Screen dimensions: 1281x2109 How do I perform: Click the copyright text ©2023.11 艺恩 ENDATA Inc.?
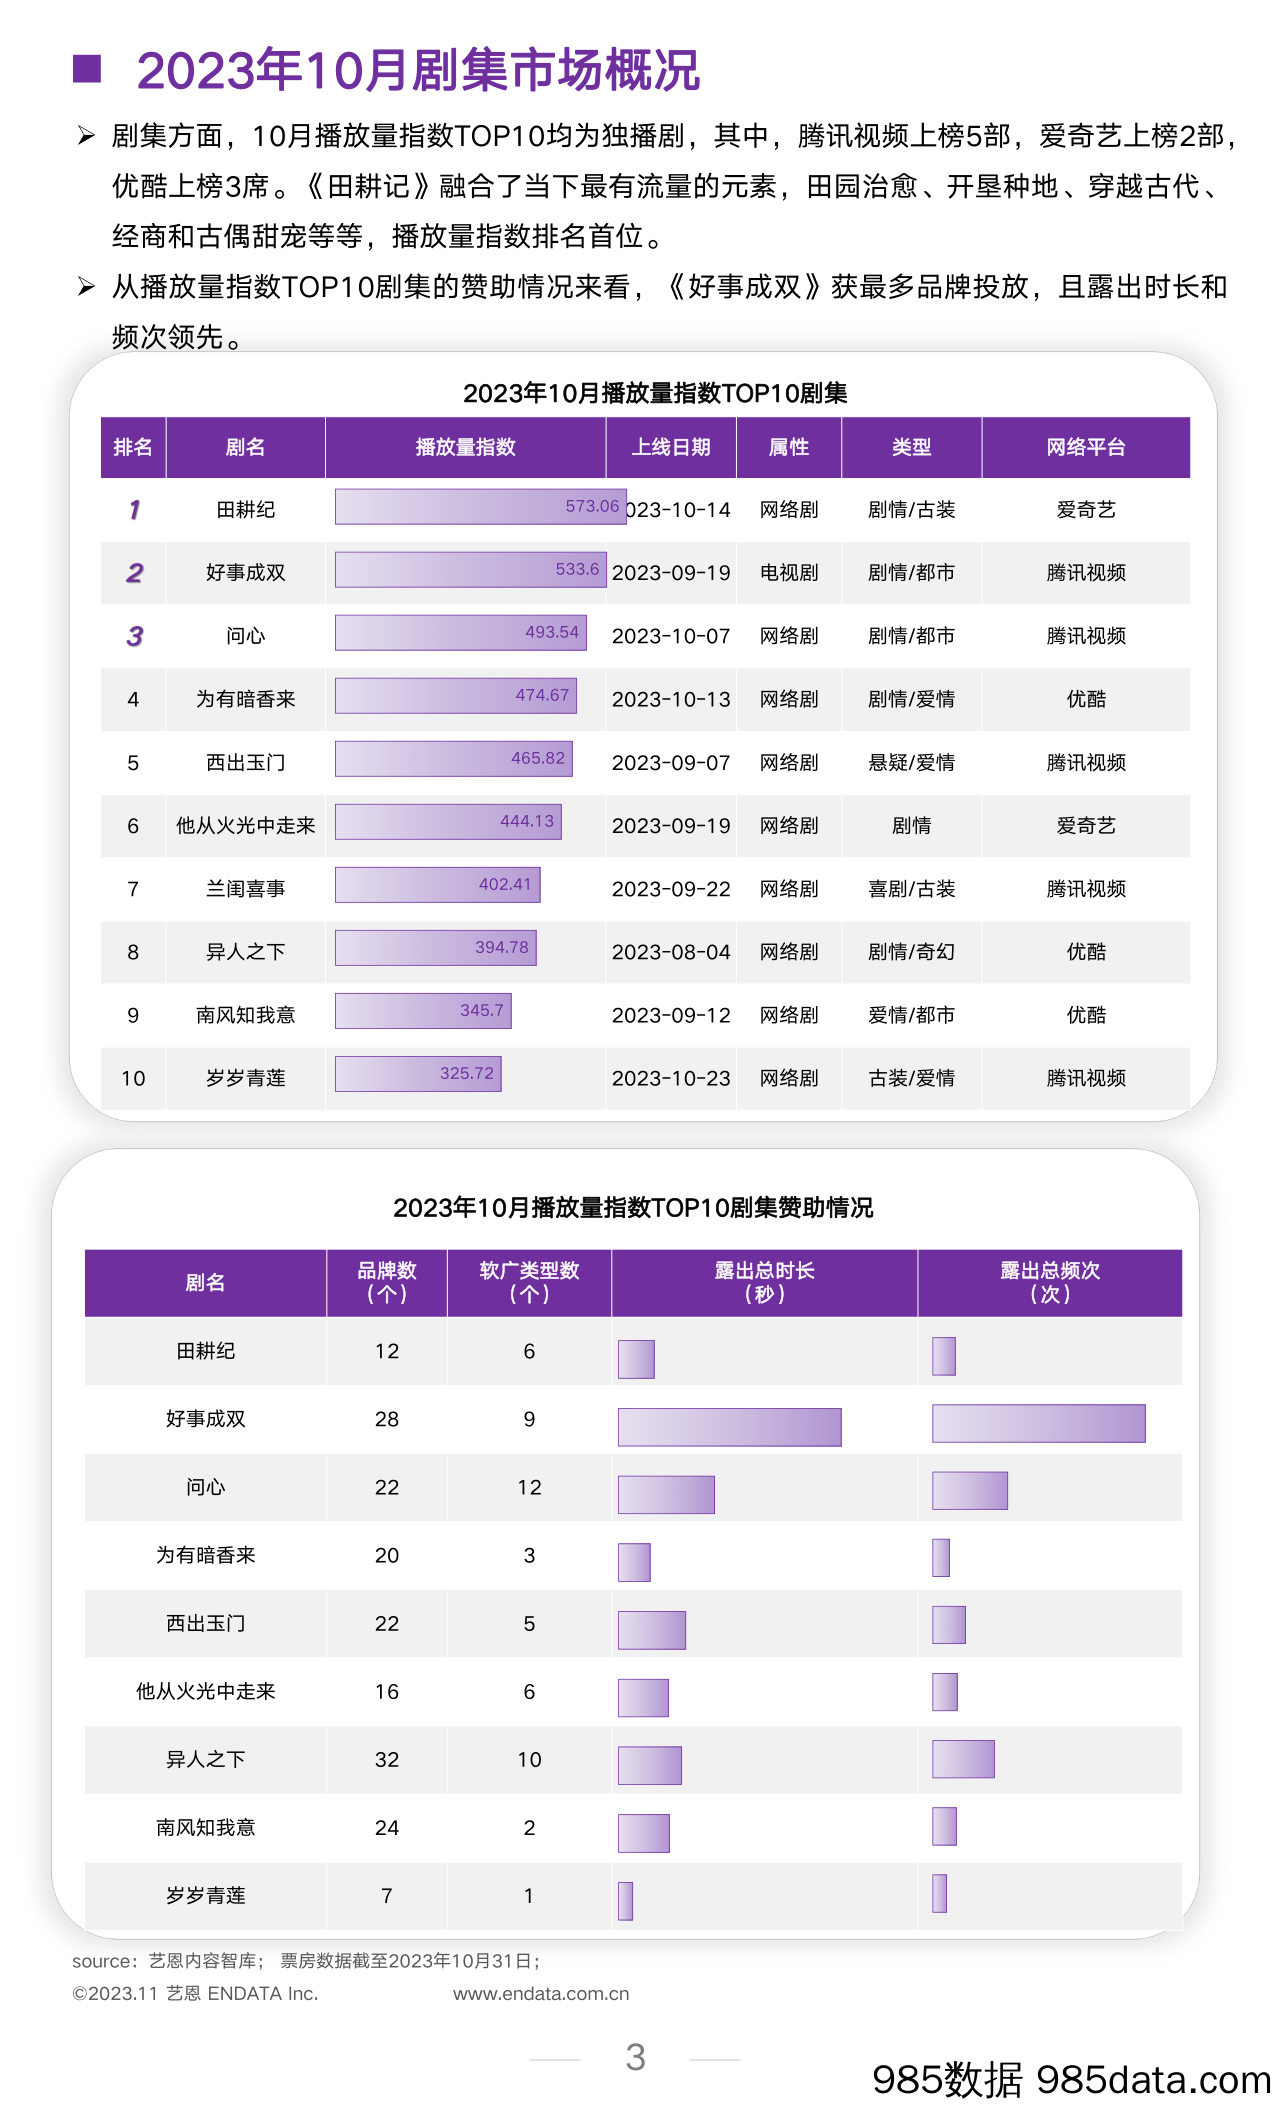point(195,1993)
